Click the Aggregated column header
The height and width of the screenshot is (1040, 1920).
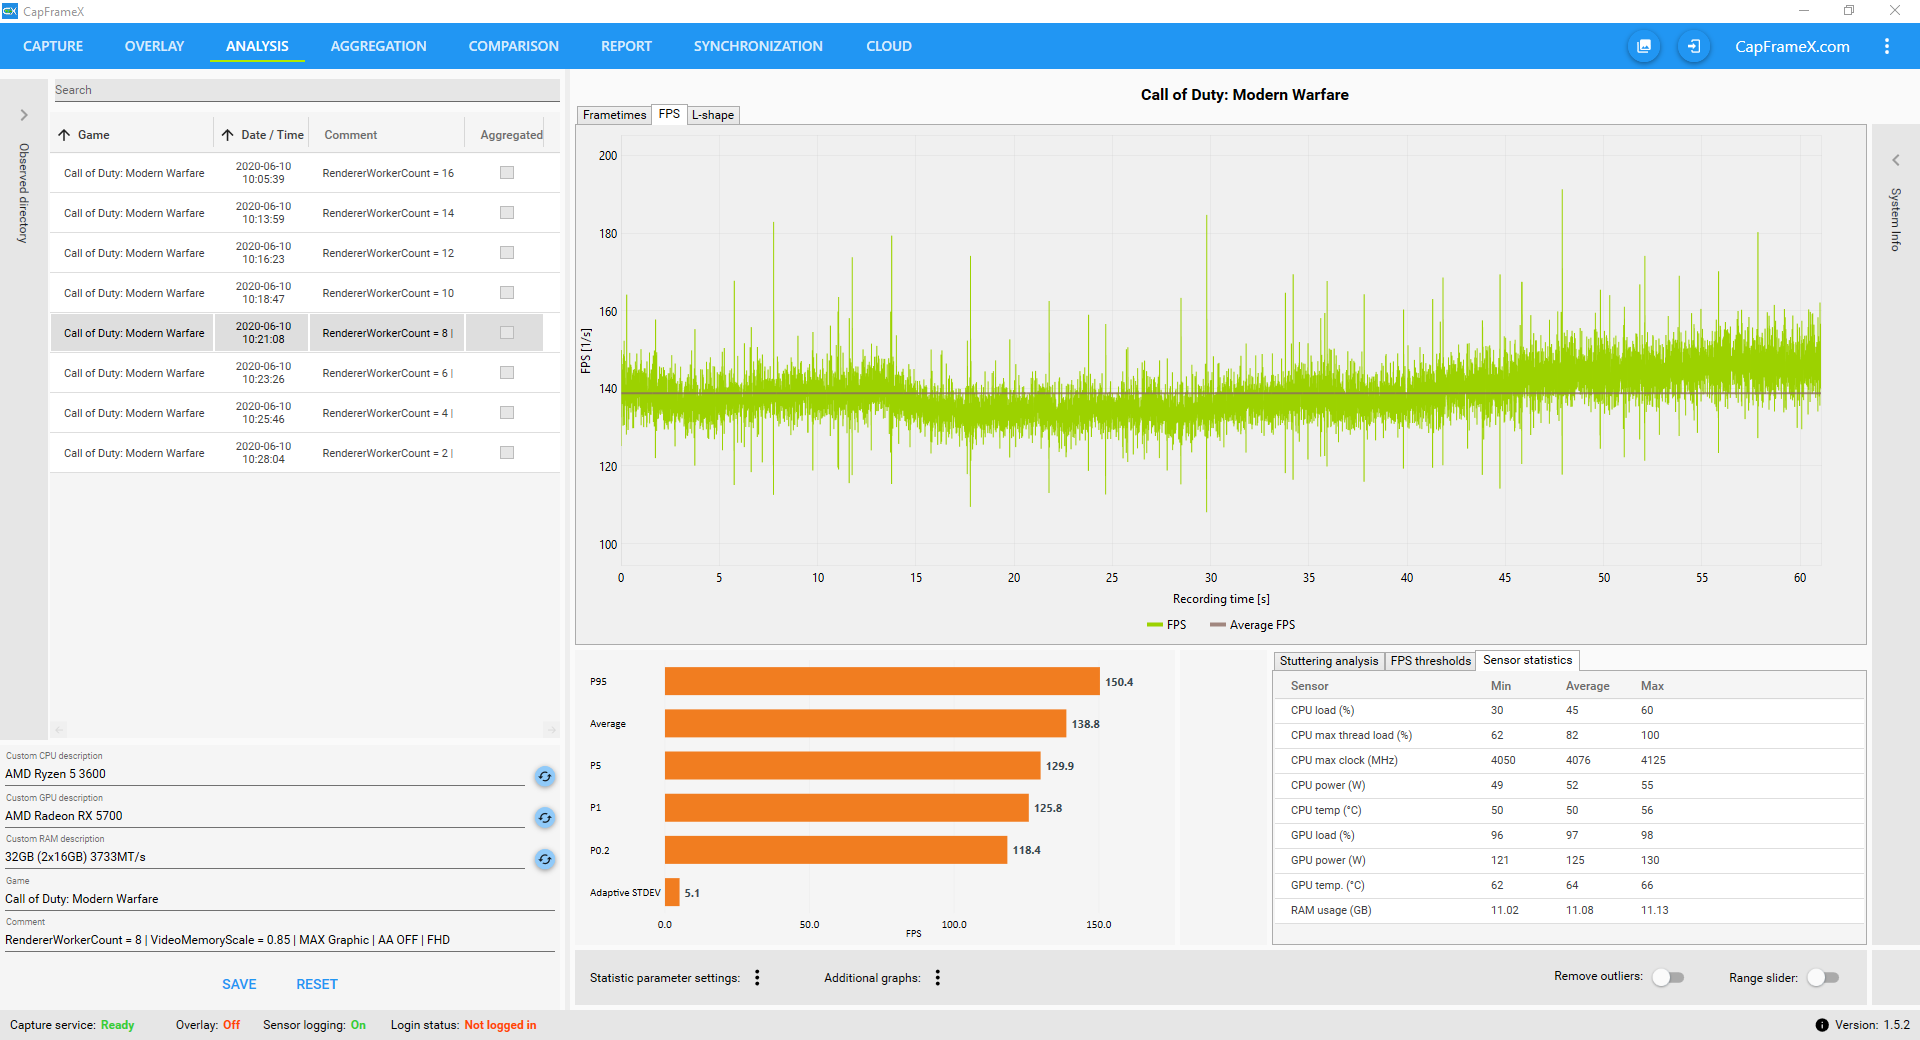pyautogui.click(x=512, y=135)
